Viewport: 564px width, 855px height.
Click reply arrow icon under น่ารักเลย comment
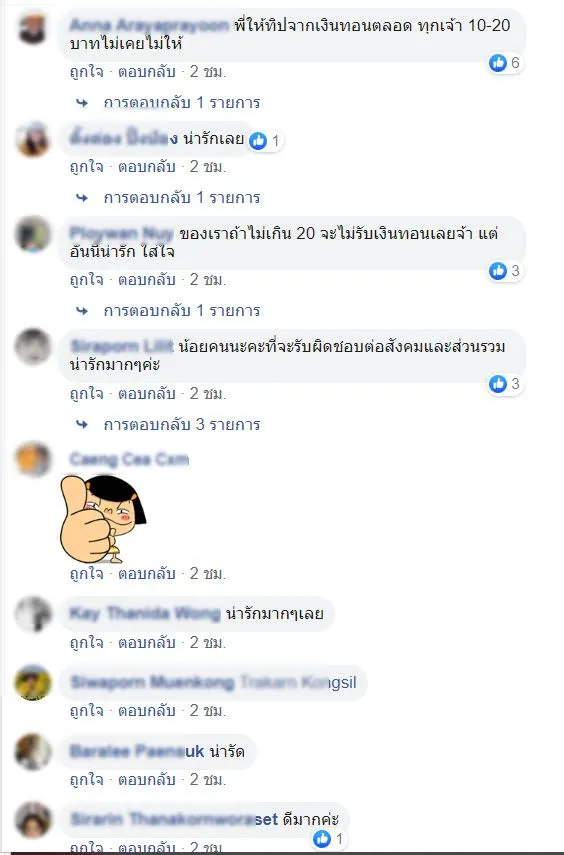(82, 197)
